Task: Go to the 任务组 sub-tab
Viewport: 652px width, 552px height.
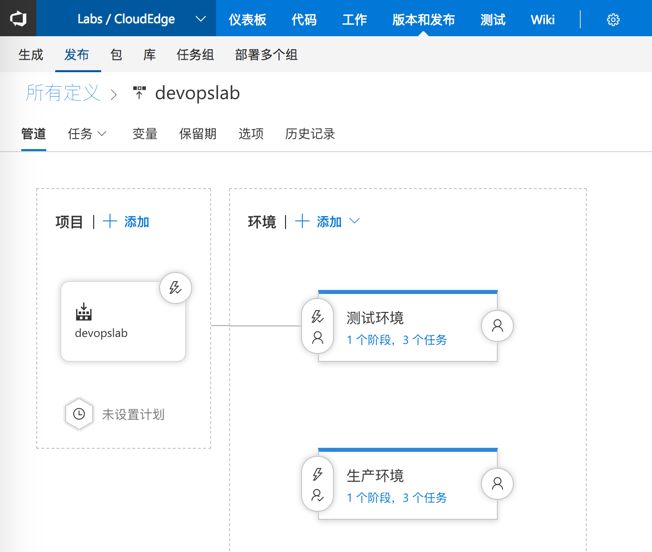Action: (x=195, y=54)
